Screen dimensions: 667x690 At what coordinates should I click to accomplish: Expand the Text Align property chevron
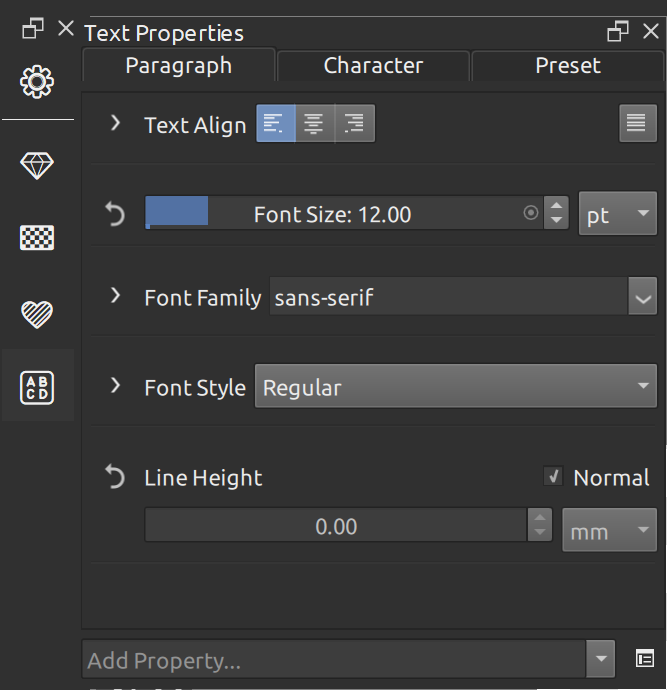point(115,124)
